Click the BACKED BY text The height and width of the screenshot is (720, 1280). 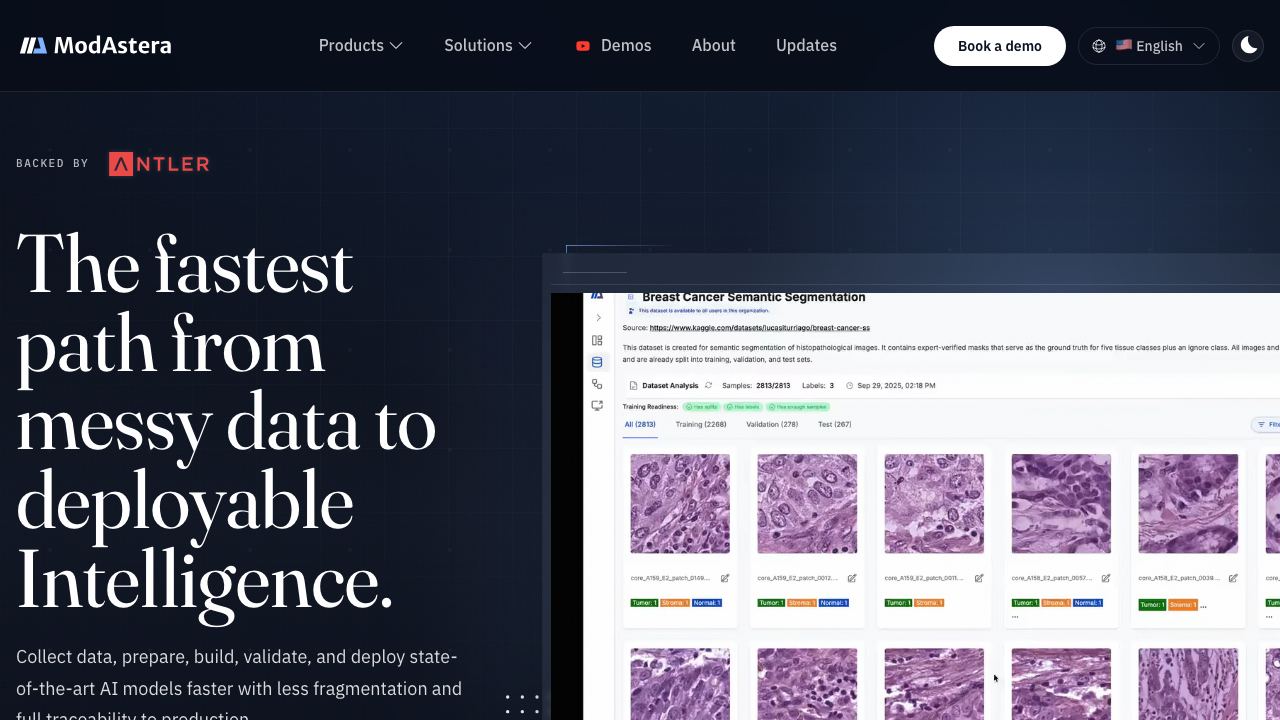coord(52,163)
